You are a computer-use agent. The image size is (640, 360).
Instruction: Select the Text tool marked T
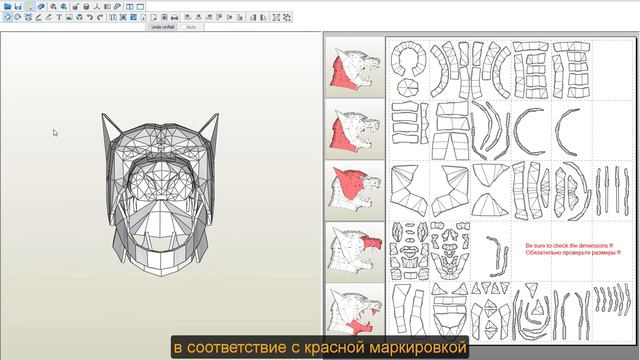(x=59, y=17)
